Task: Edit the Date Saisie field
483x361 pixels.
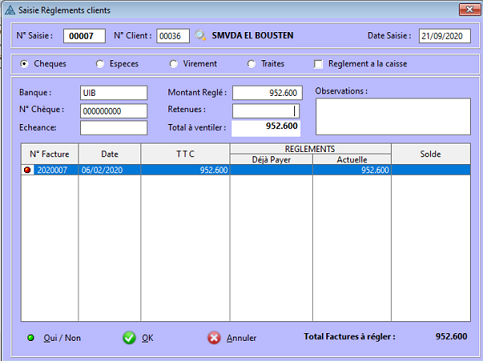Action: click(445, 36)
